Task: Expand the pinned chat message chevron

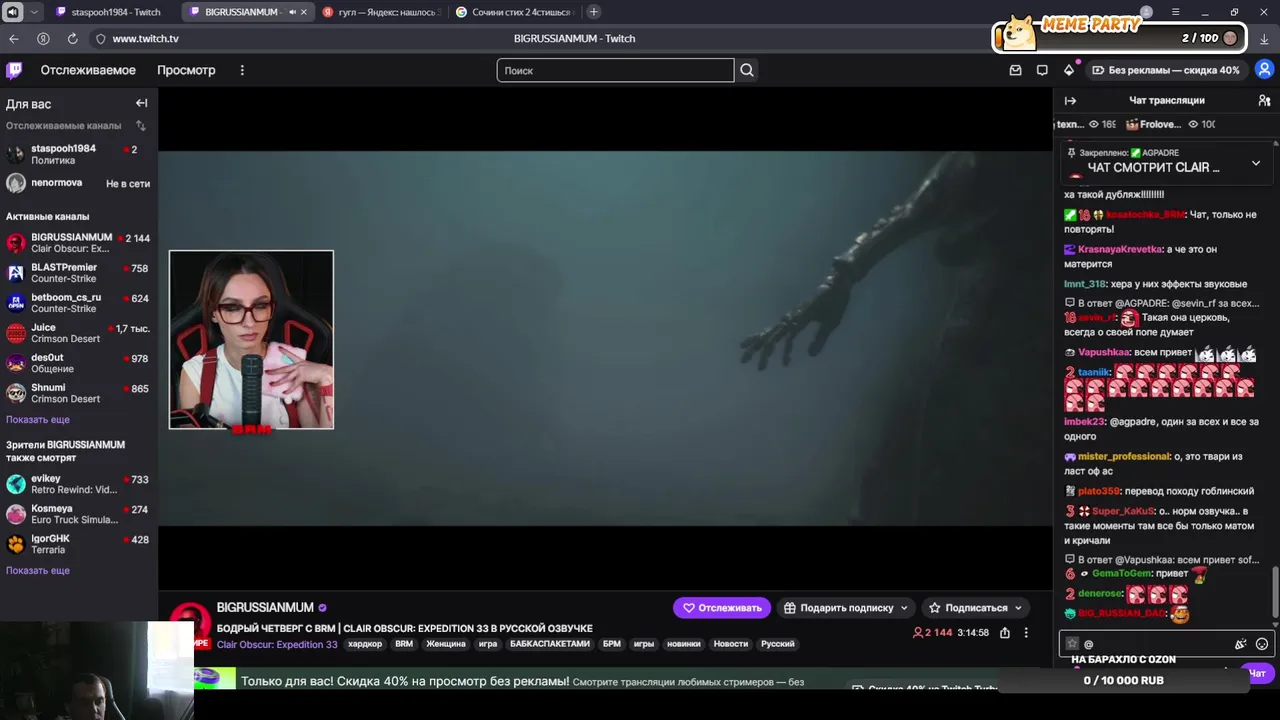Action: click(1256, 163)
